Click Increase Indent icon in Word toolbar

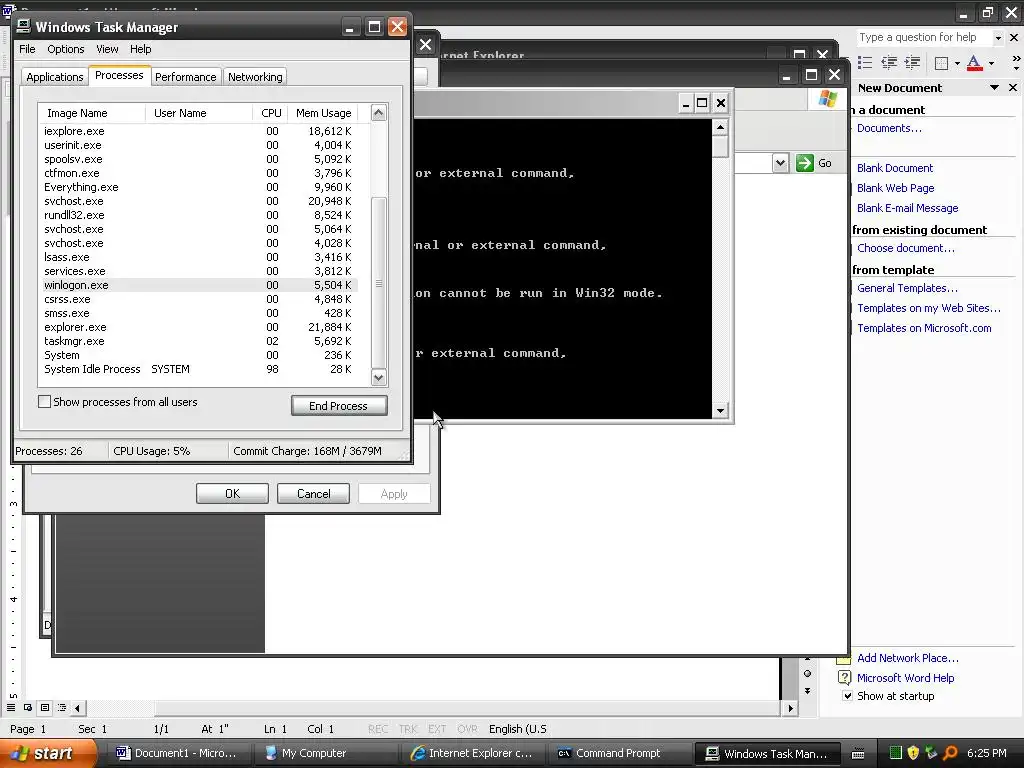(912, 63)
